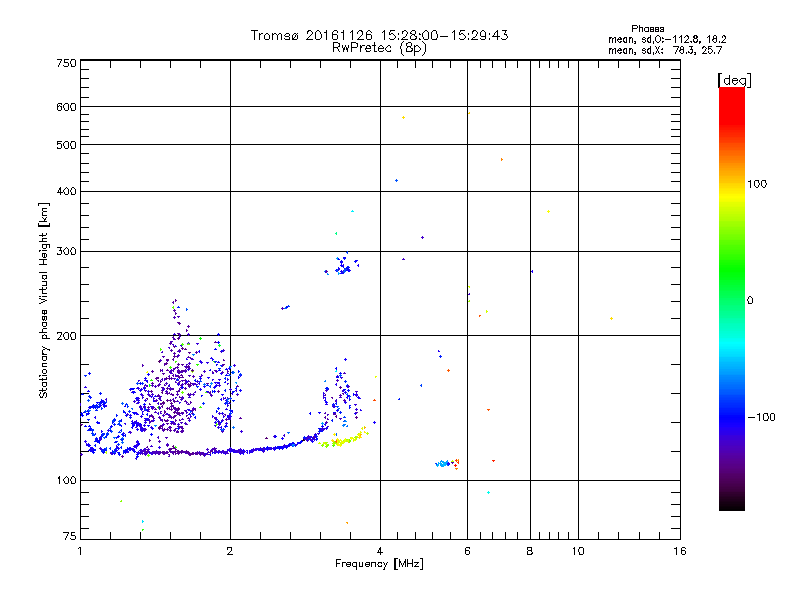This screenshot has width=800, height=600.
Task: Click the x-axis label '10'
Action: click(578, 551)
